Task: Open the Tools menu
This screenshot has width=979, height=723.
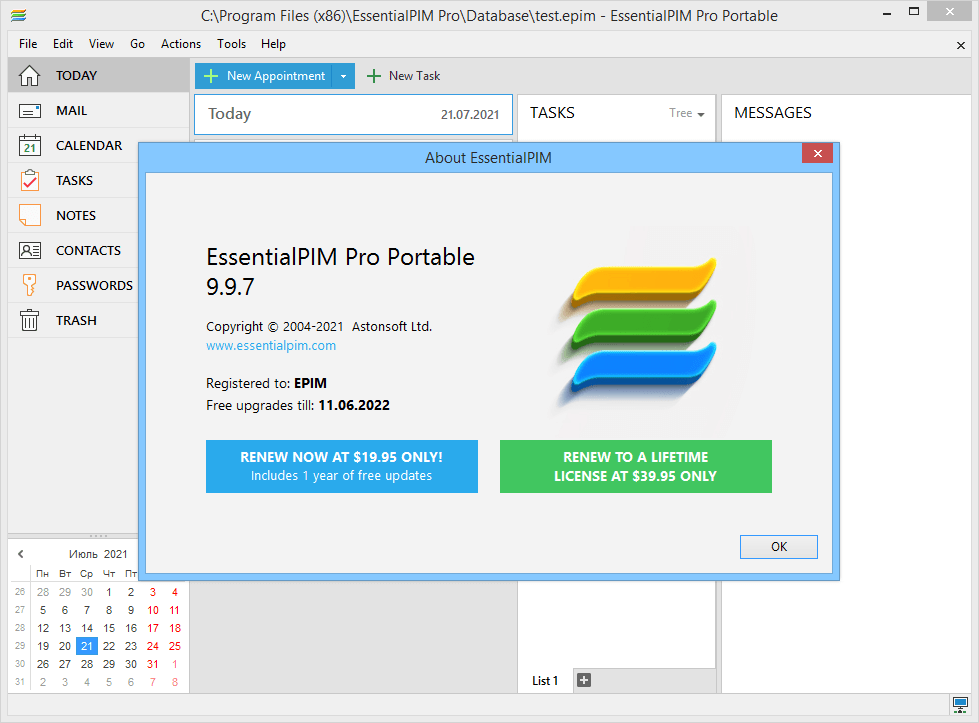Action: 232,44
